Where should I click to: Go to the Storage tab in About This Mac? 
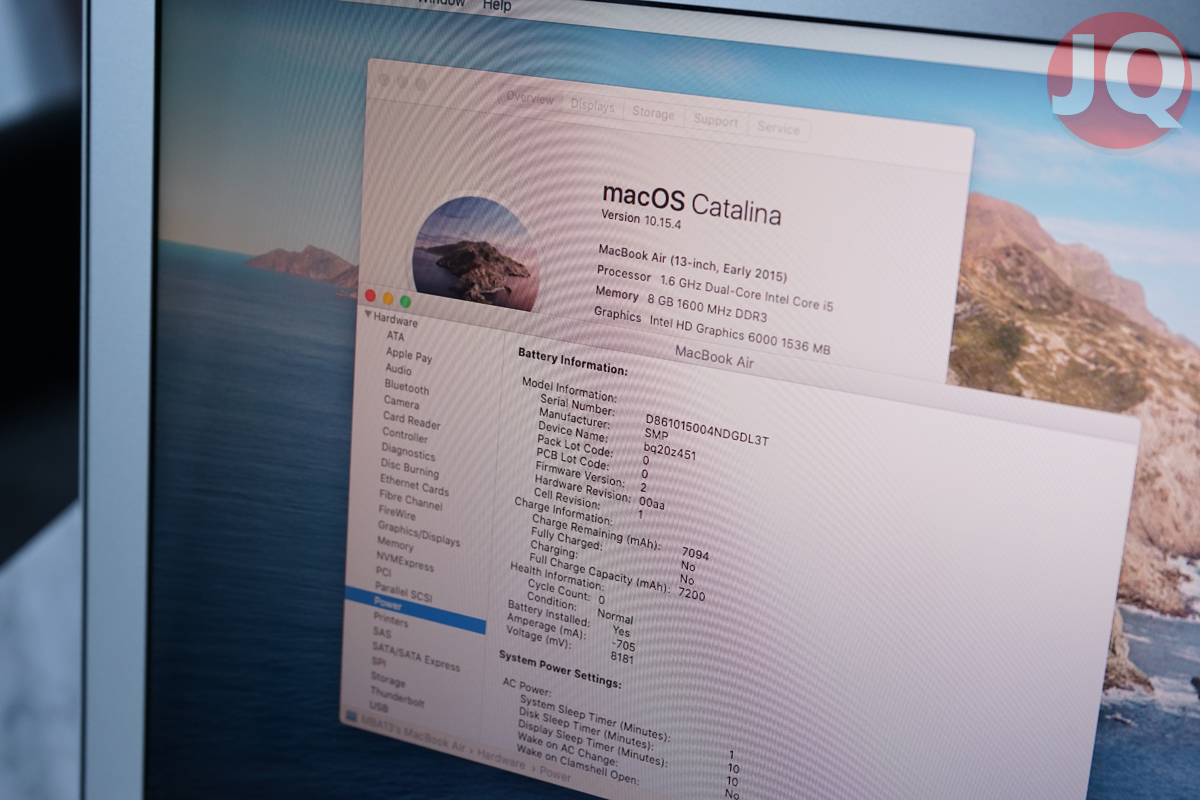coord(653,114)
